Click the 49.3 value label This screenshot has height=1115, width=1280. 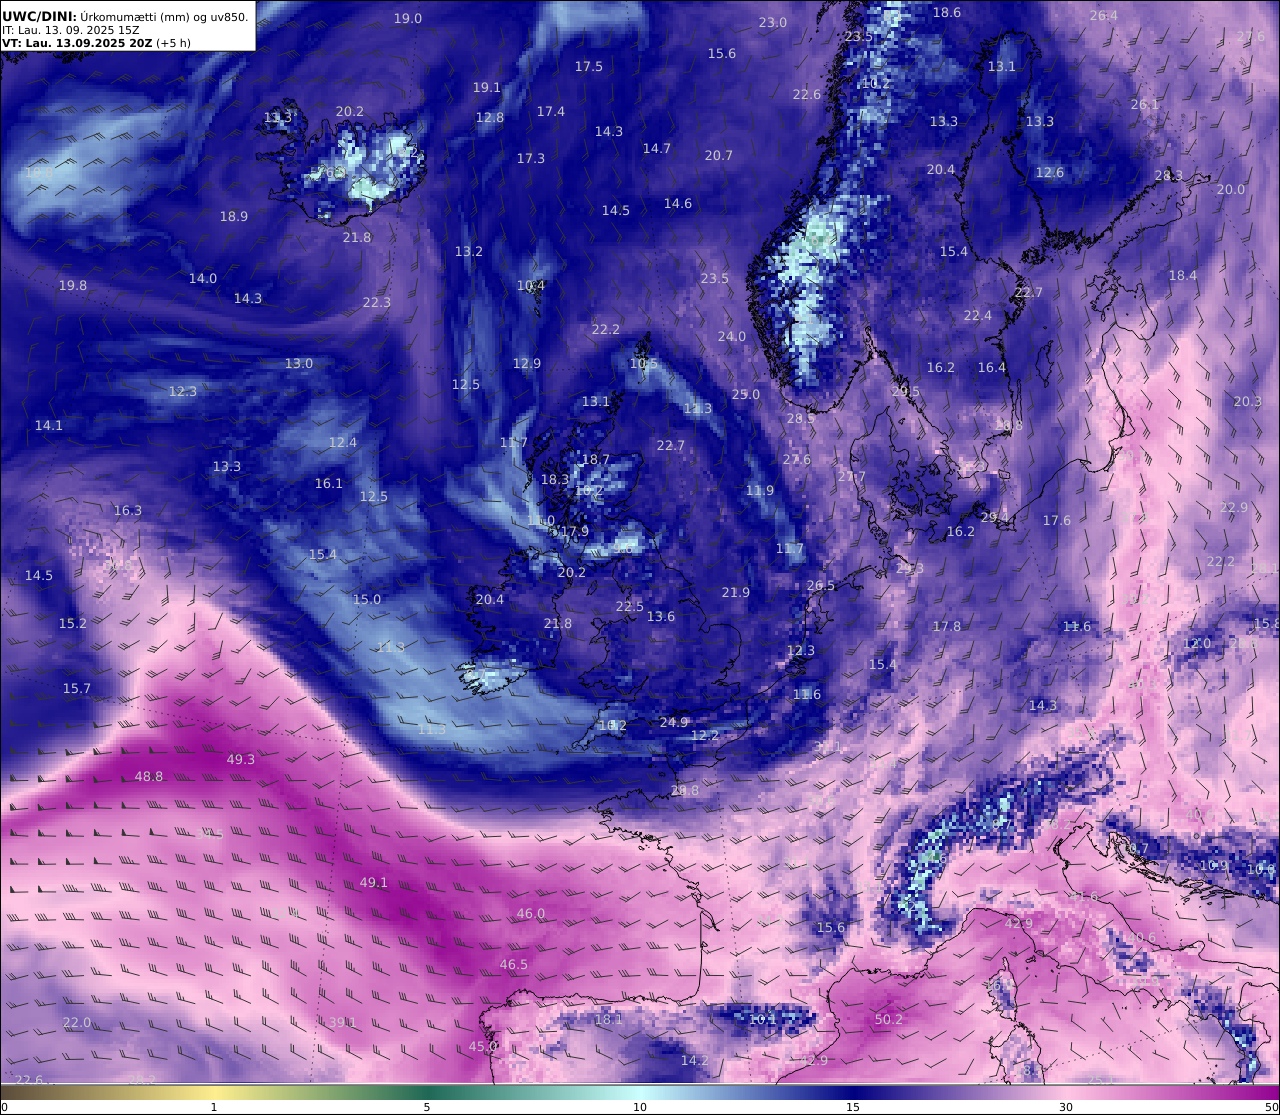click(x=240, y=760)
